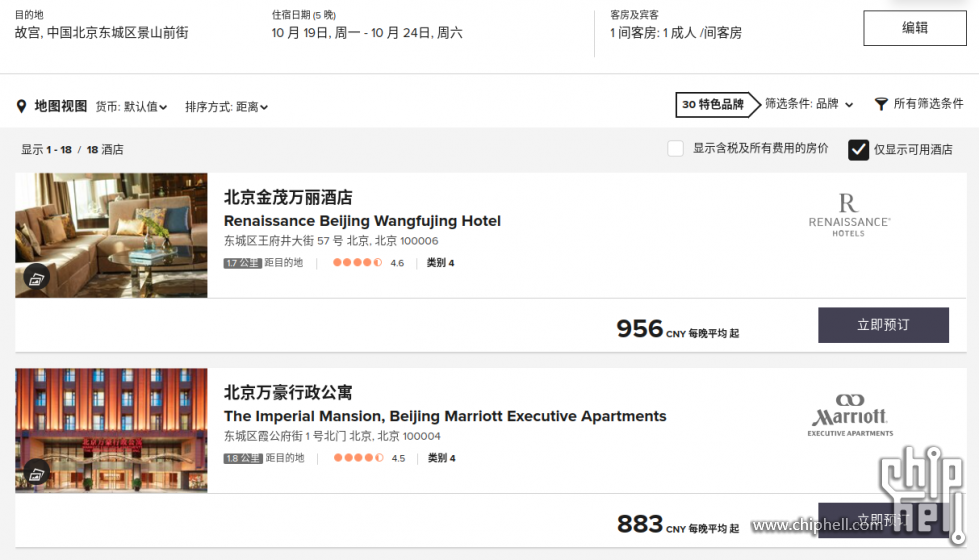Click the Renaissance hotel star rating dots
Image resolution: width=979 pixels, height=560 pixels.
pos(357,262)
